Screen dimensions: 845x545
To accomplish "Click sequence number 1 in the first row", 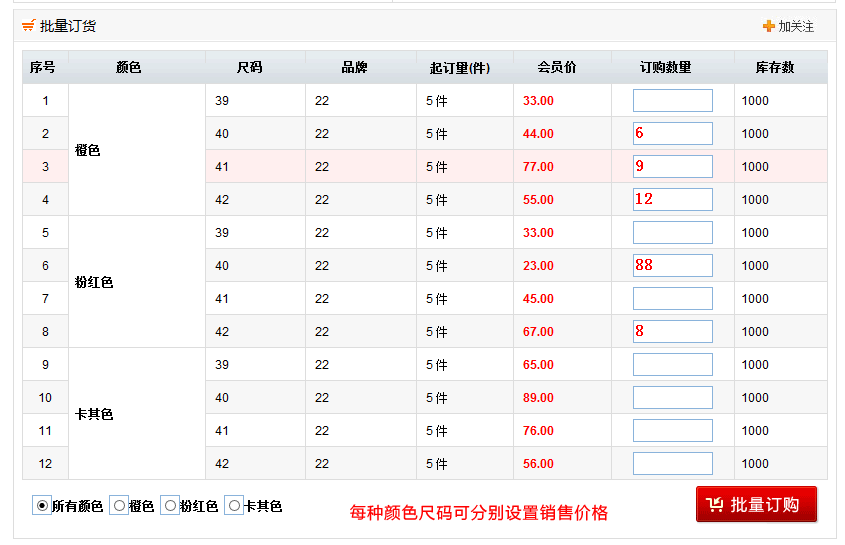I will 45,101.
